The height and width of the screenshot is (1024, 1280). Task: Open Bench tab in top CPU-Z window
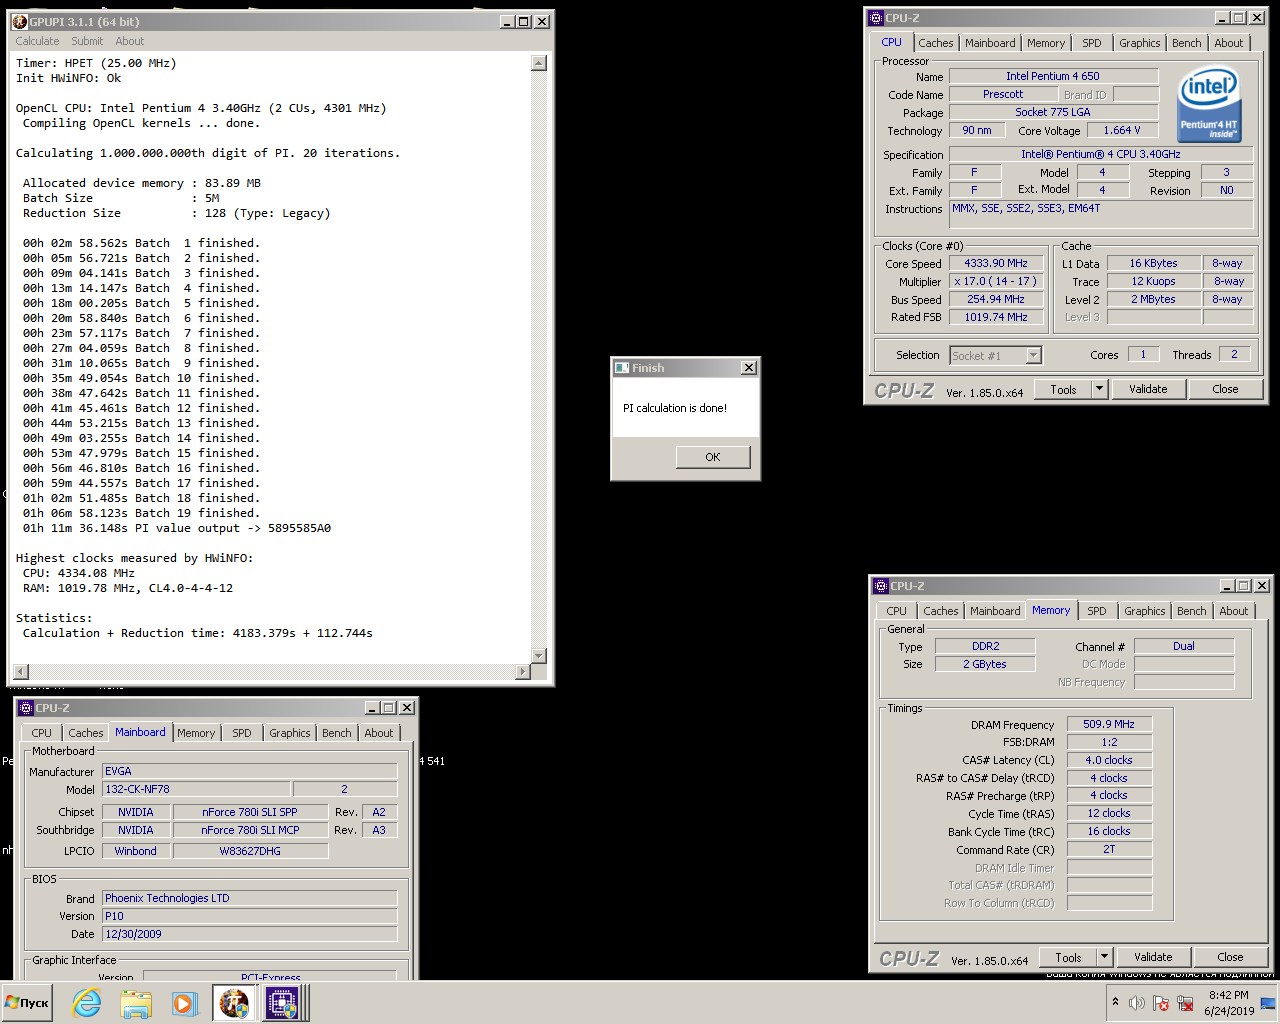(1187, 43)
